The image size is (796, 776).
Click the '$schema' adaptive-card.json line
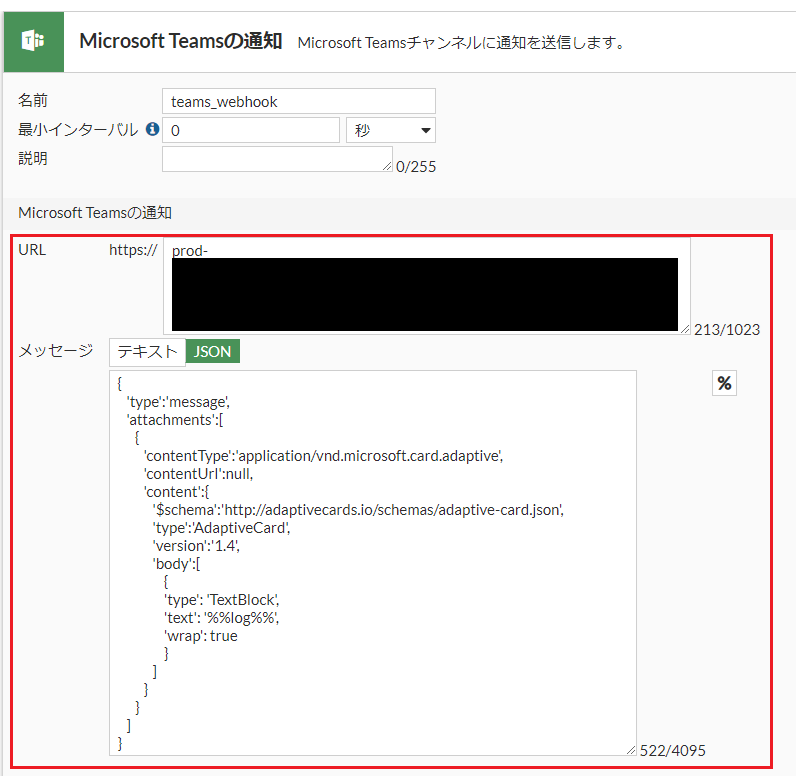[x=358, y=510]
